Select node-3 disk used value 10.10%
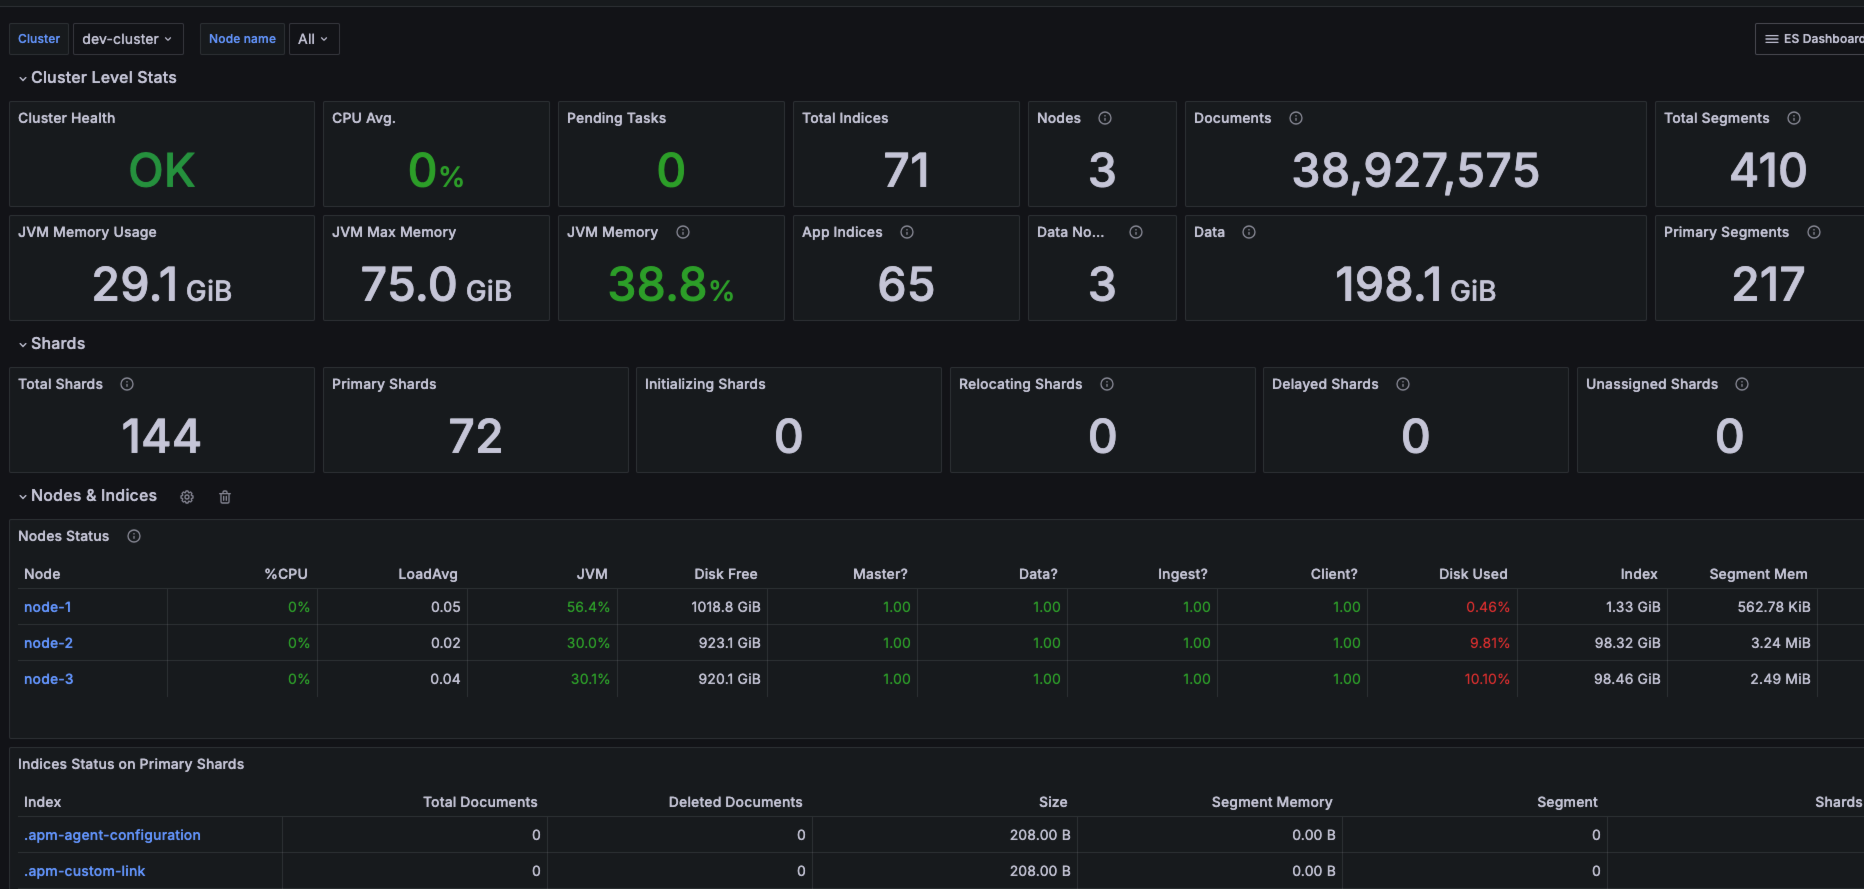The width and height of the screenshot is (1864, 889). click(1487, 679)
